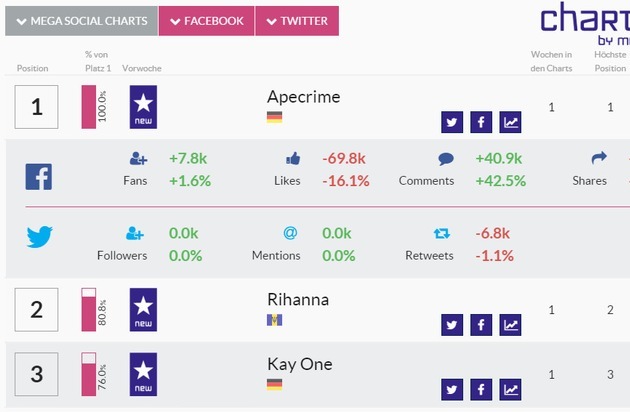Open the Rihanna artist link
Viewport: 630px width, 412px height.
coord(298,300)
